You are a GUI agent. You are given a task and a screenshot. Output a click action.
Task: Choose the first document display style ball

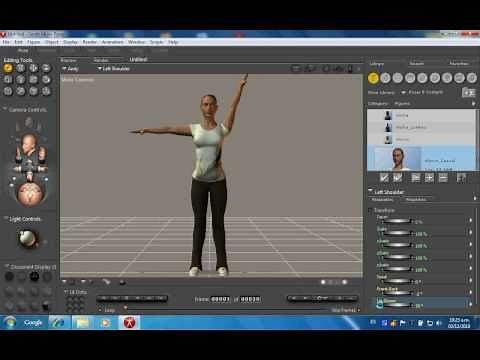pos(9,276)
